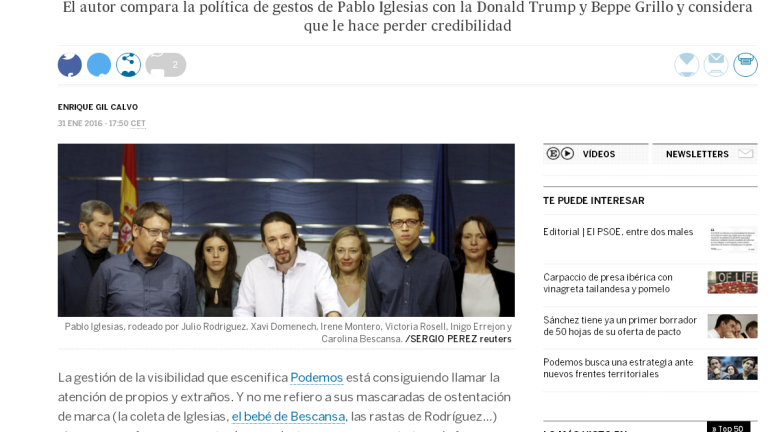Click the video play icon beside VÍDEOS
Screen dimensions: 768x432
pyautogui.click(x=567, y=154)
